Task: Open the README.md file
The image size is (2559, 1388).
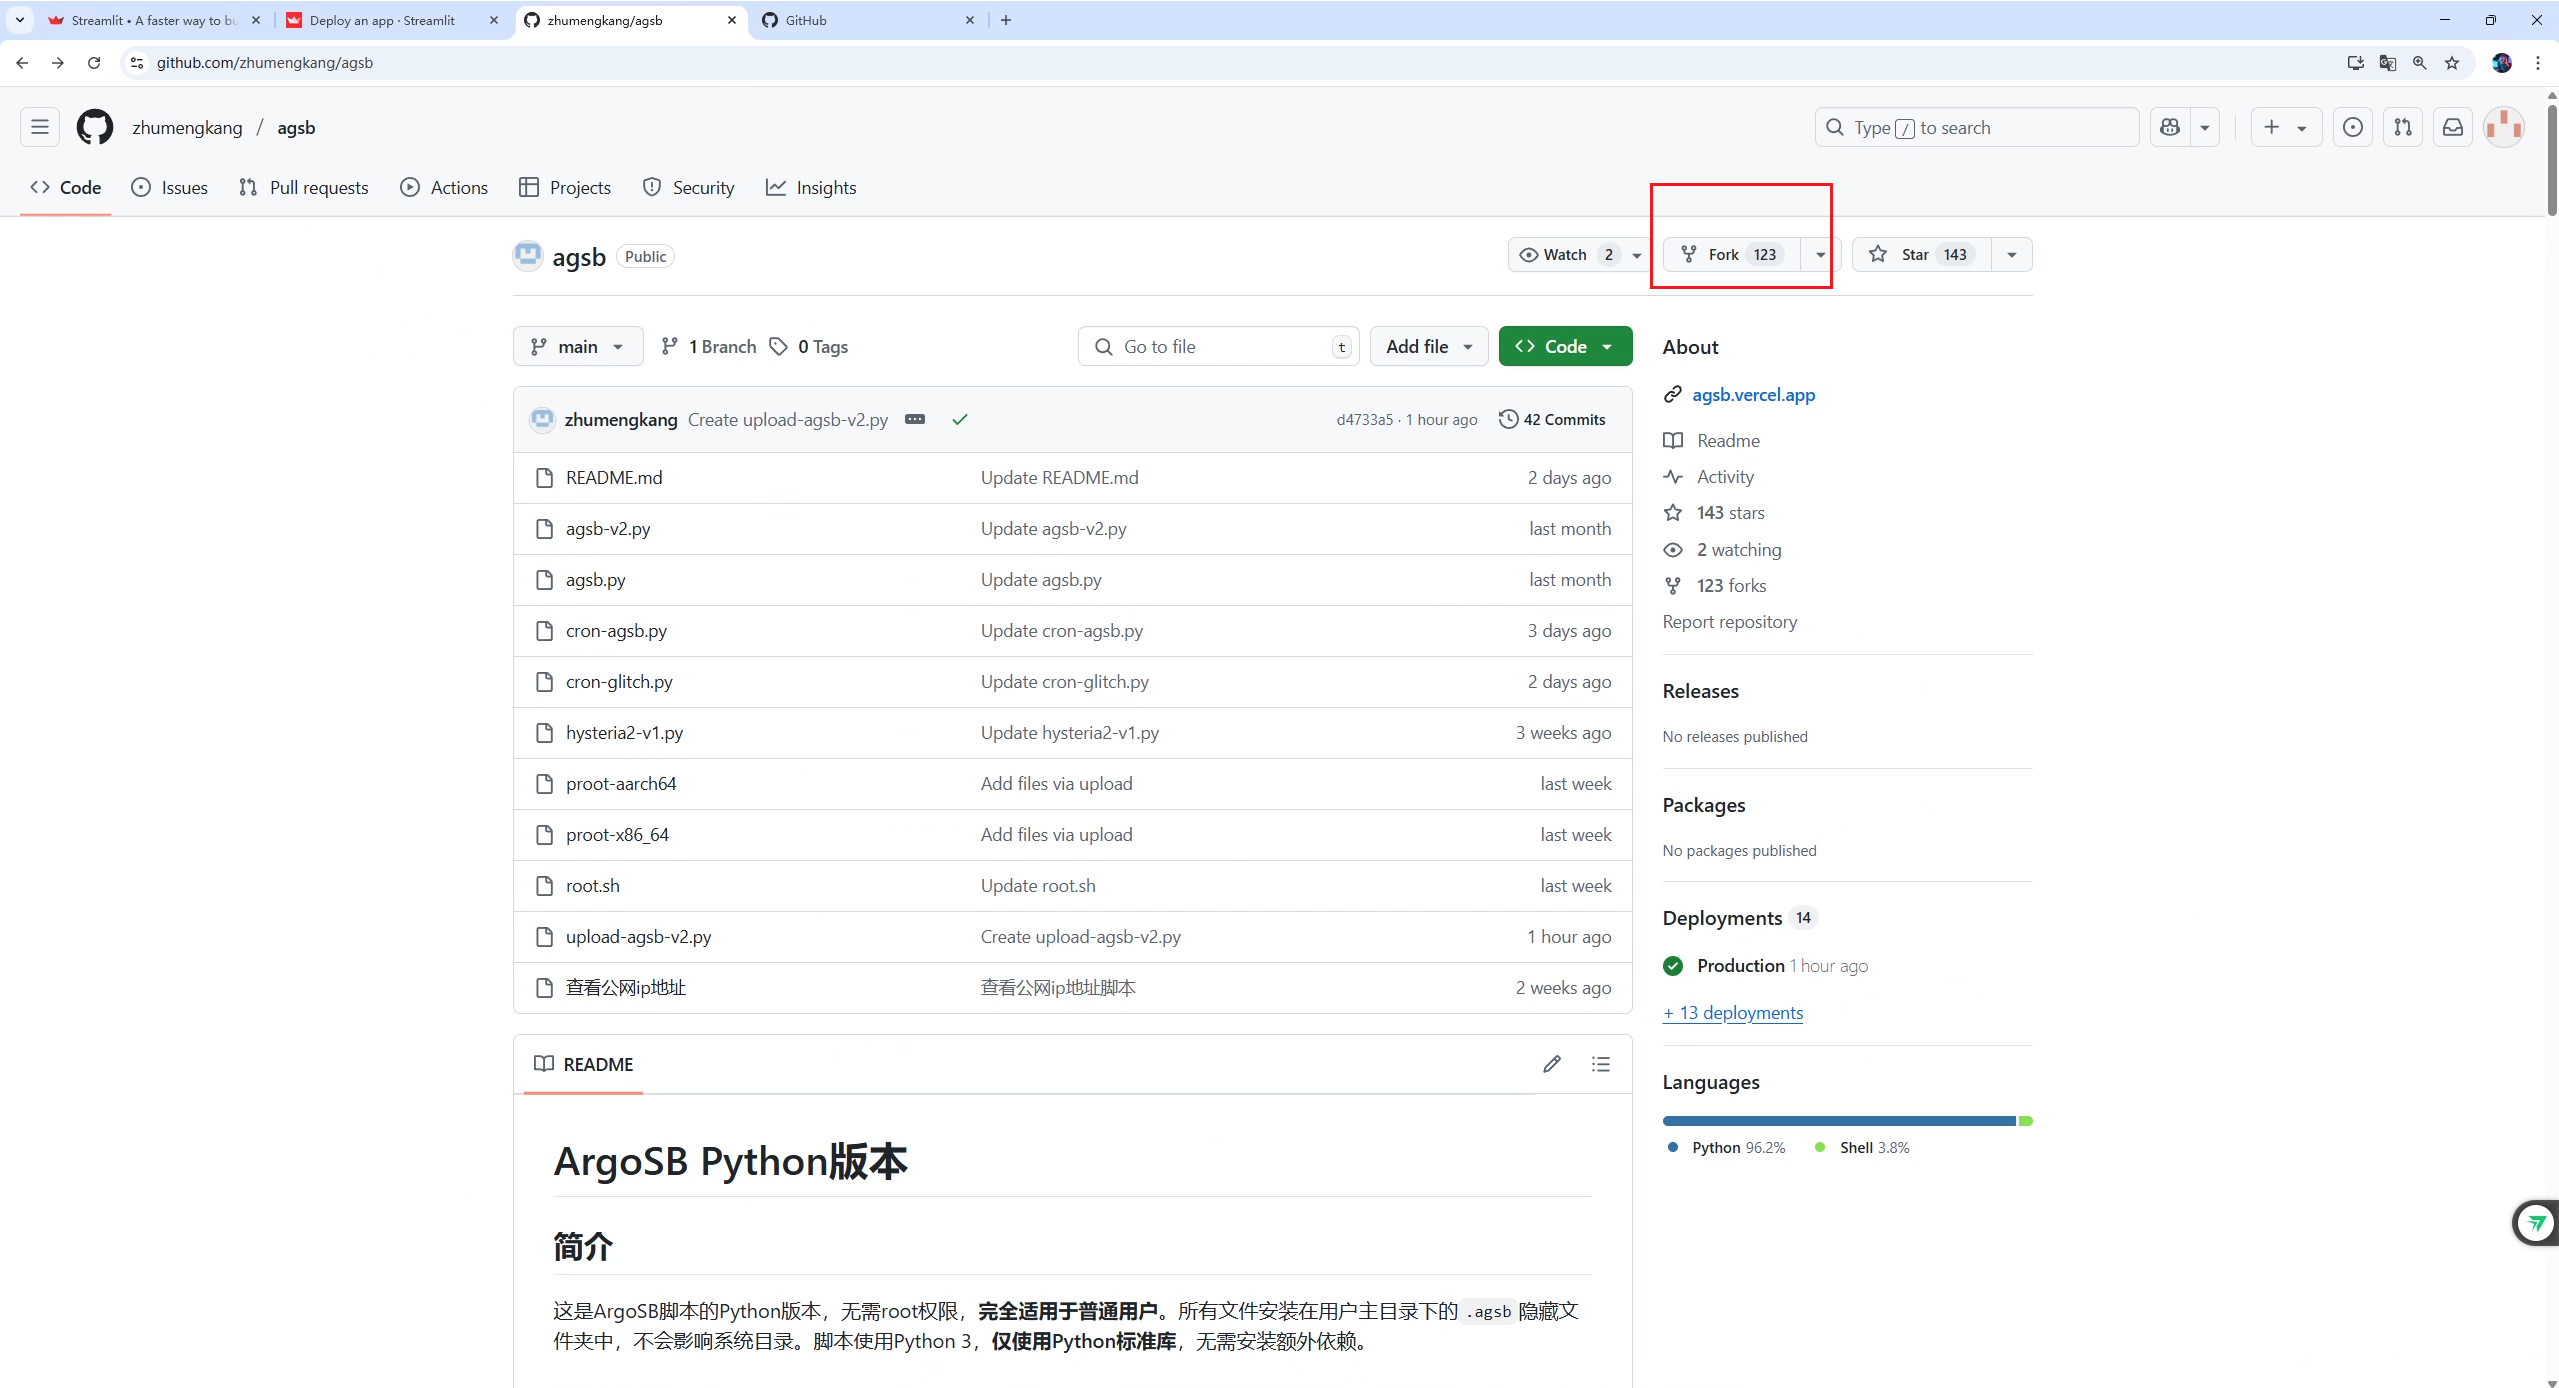Action: click(614, 477)
